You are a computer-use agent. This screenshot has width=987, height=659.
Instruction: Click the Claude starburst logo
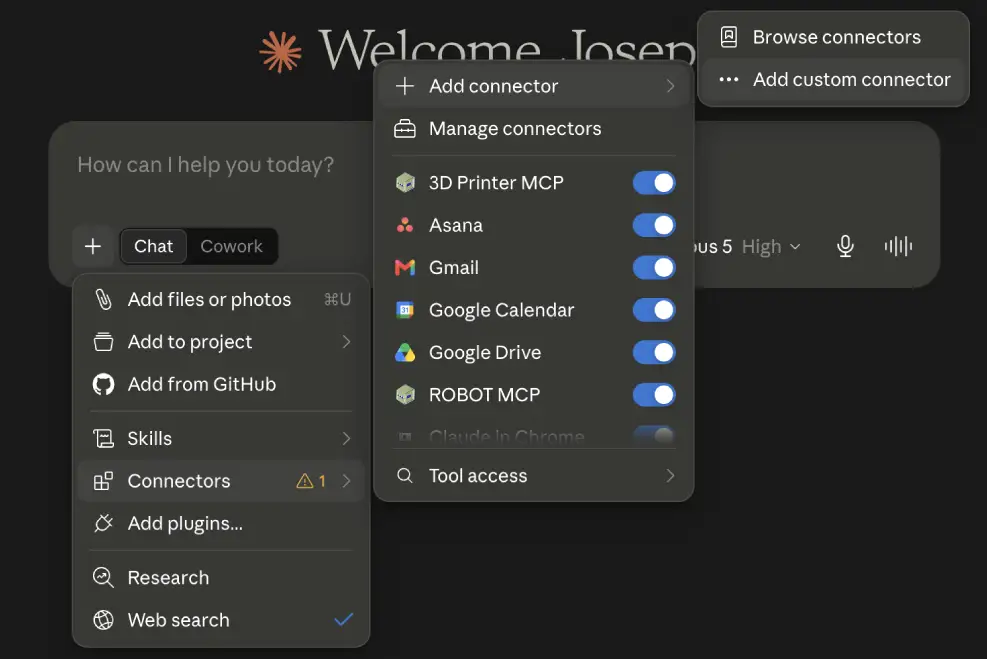(x=280, y=52)
